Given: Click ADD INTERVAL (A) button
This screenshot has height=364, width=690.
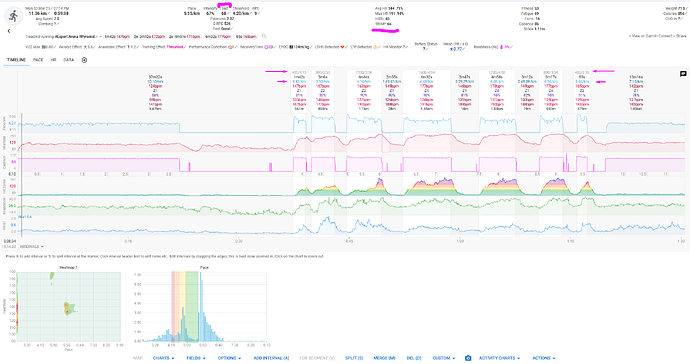Looking at the screenshot, I should [x=271, y=358].
